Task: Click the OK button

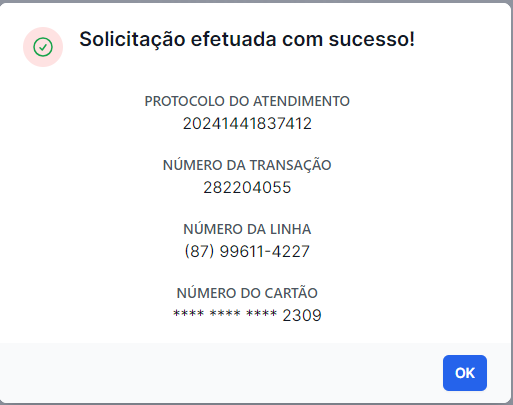Action: coord(465,373)
